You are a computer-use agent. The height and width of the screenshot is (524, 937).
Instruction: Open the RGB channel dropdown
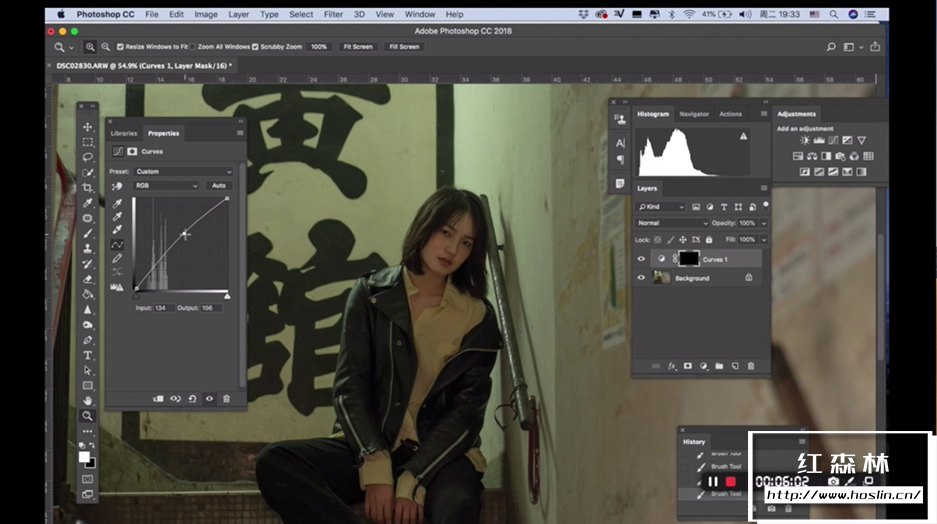pyautogui.click(x=167, y=185)
